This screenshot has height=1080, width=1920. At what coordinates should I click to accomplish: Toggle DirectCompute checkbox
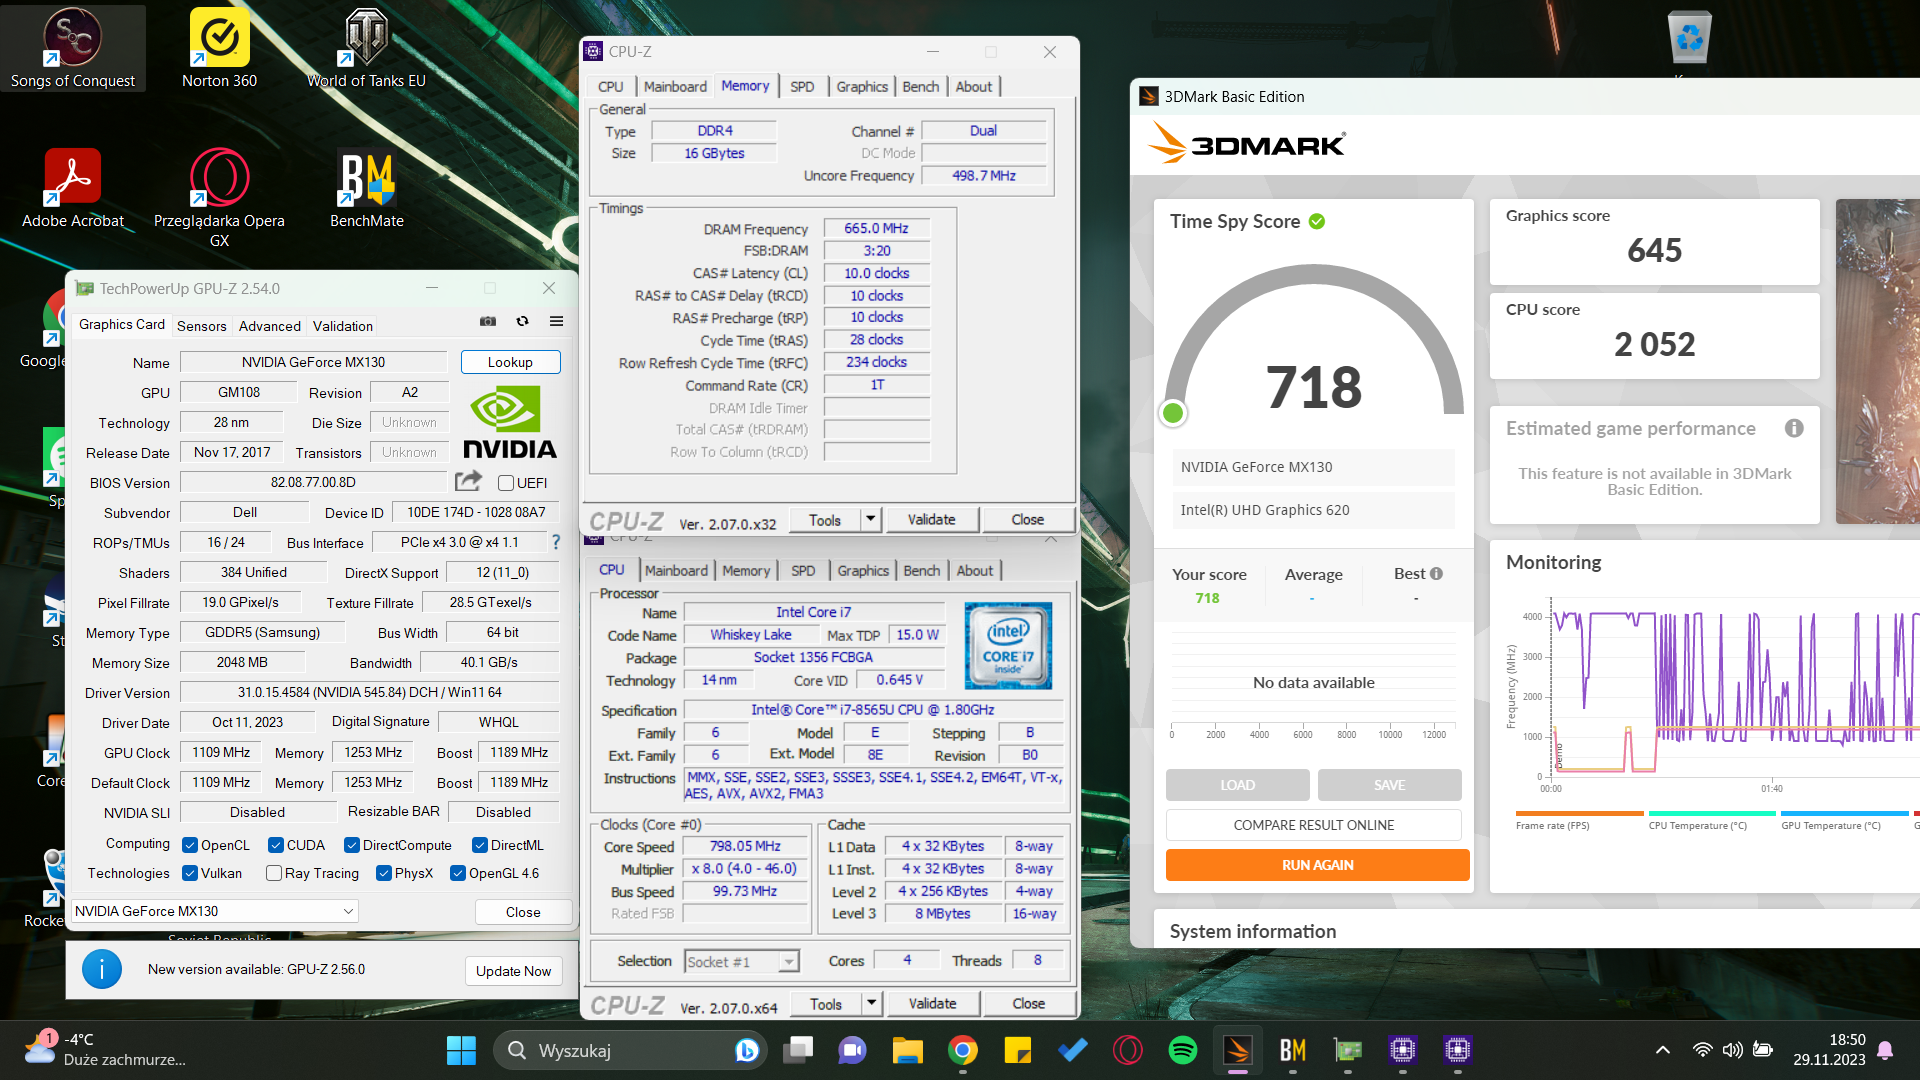click(352, 845)
